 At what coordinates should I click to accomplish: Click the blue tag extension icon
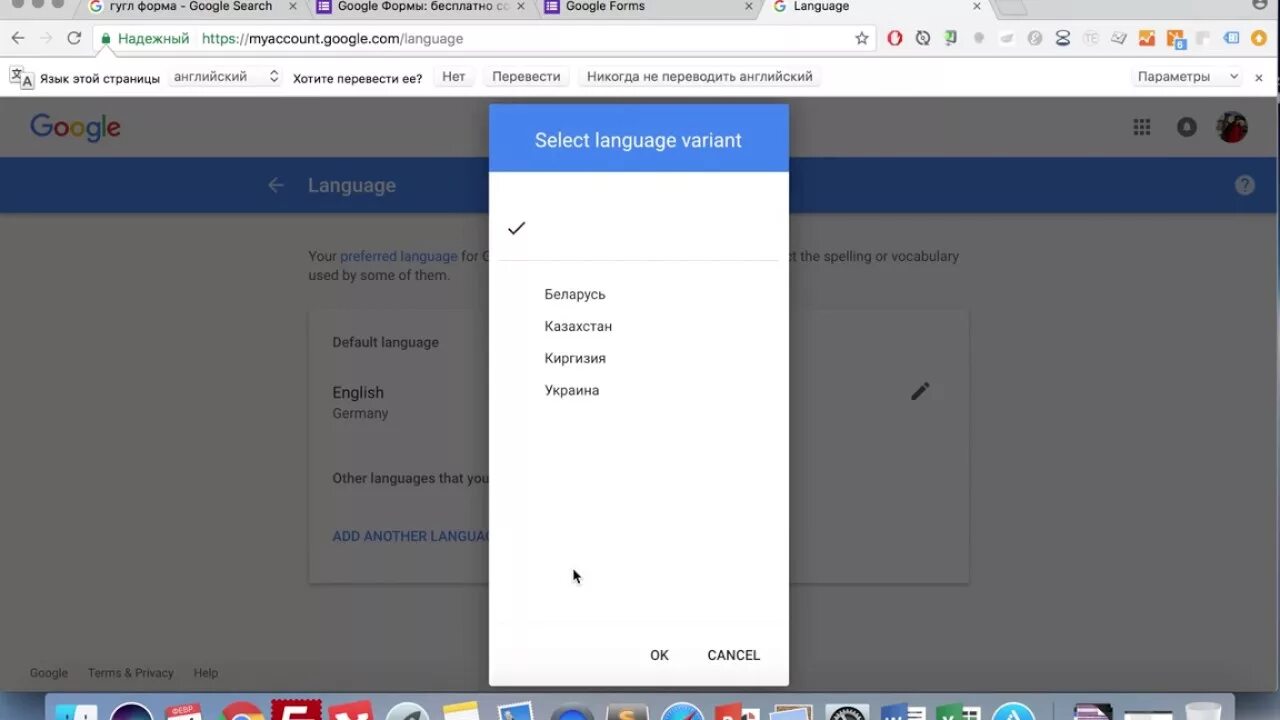(1232, 38)
